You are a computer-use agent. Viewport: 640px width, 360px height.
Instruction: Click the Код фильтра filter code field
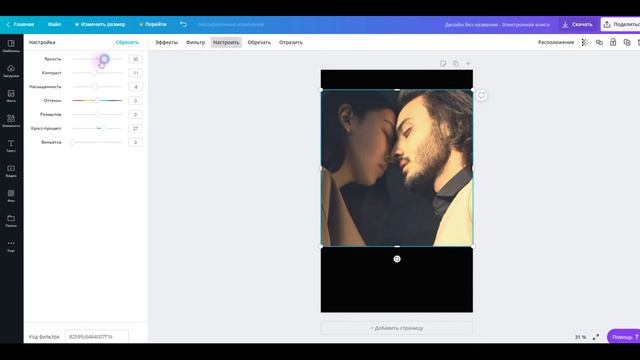coord(96,337)
